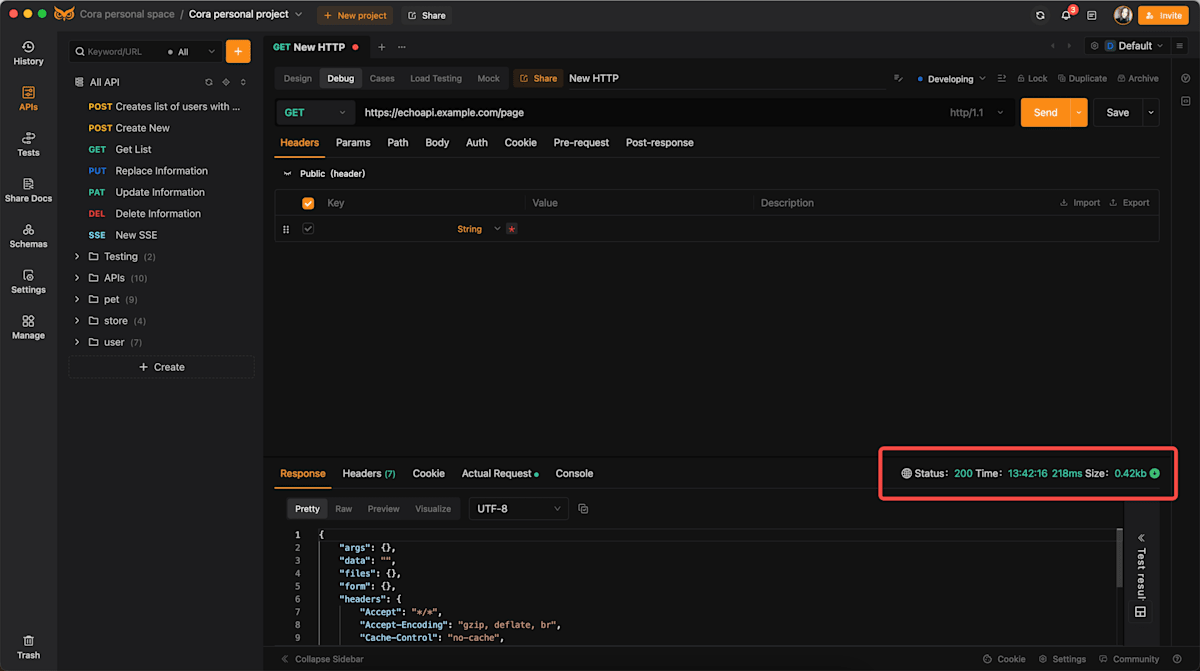The image size is (1200, 671).
Task: Click the orange Send button
Action: click(1045, 113)
